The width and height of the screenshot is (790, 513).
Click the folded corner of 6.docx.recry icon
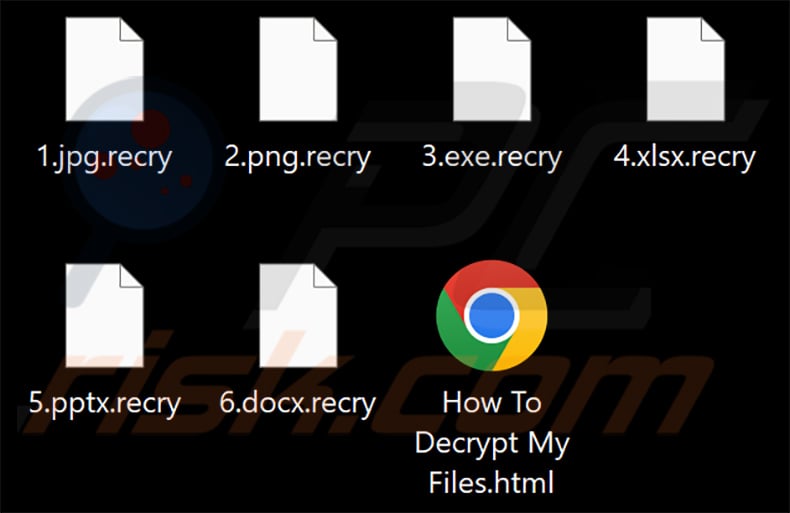point(325,275)
